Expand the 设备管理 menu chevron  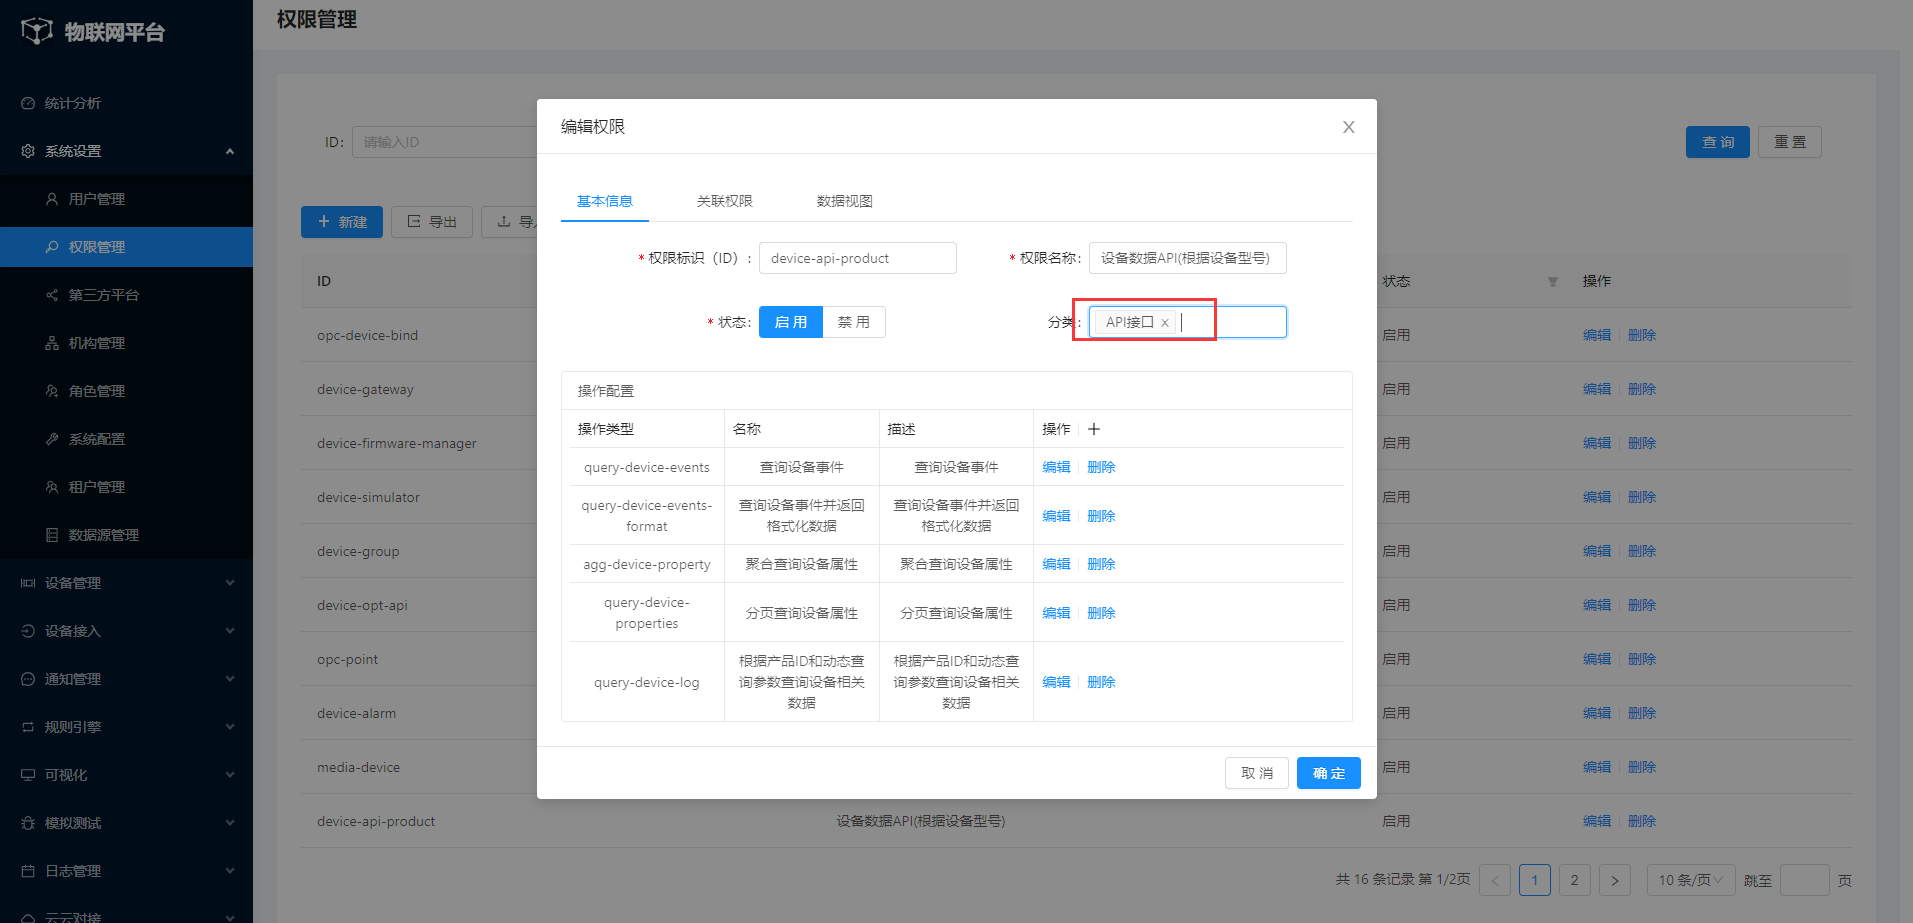(230, 583)
